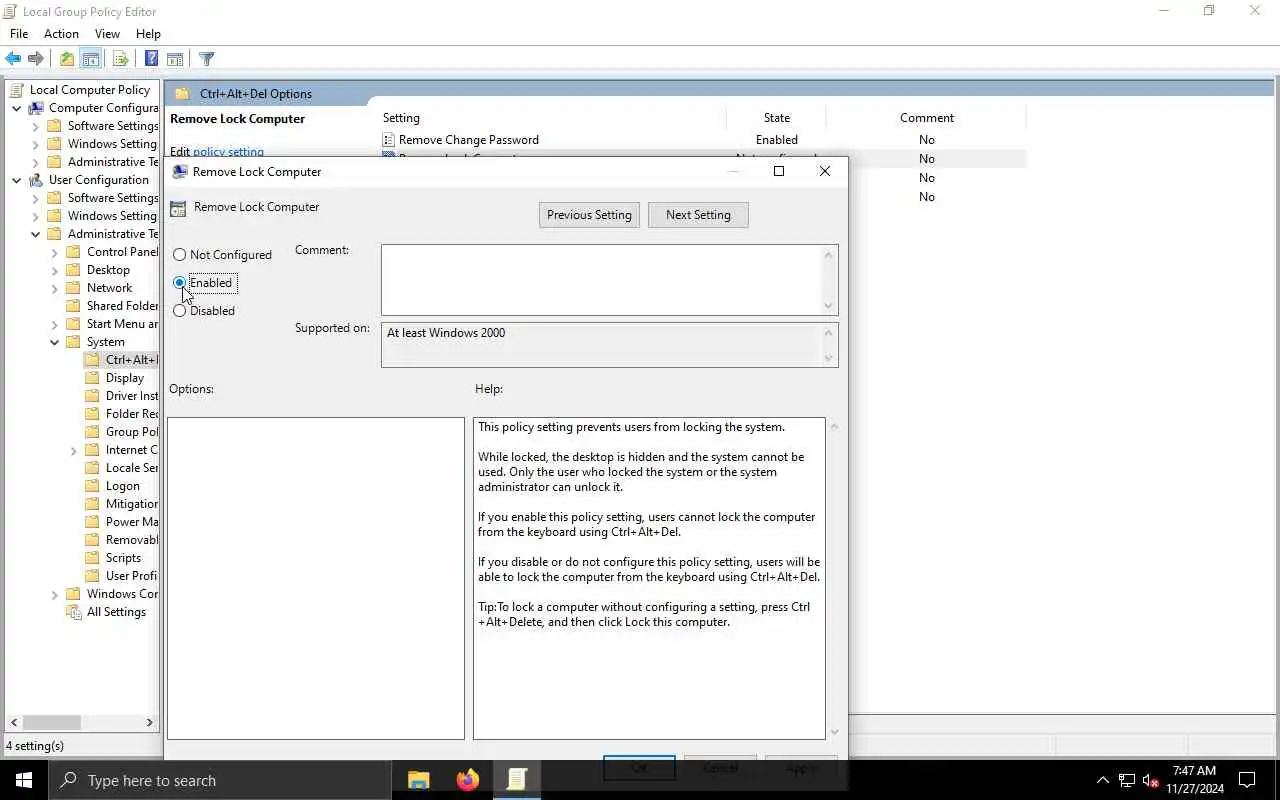Open the Action menu
Viewport: 1280px width, 800px height.
tap(61, 34)
